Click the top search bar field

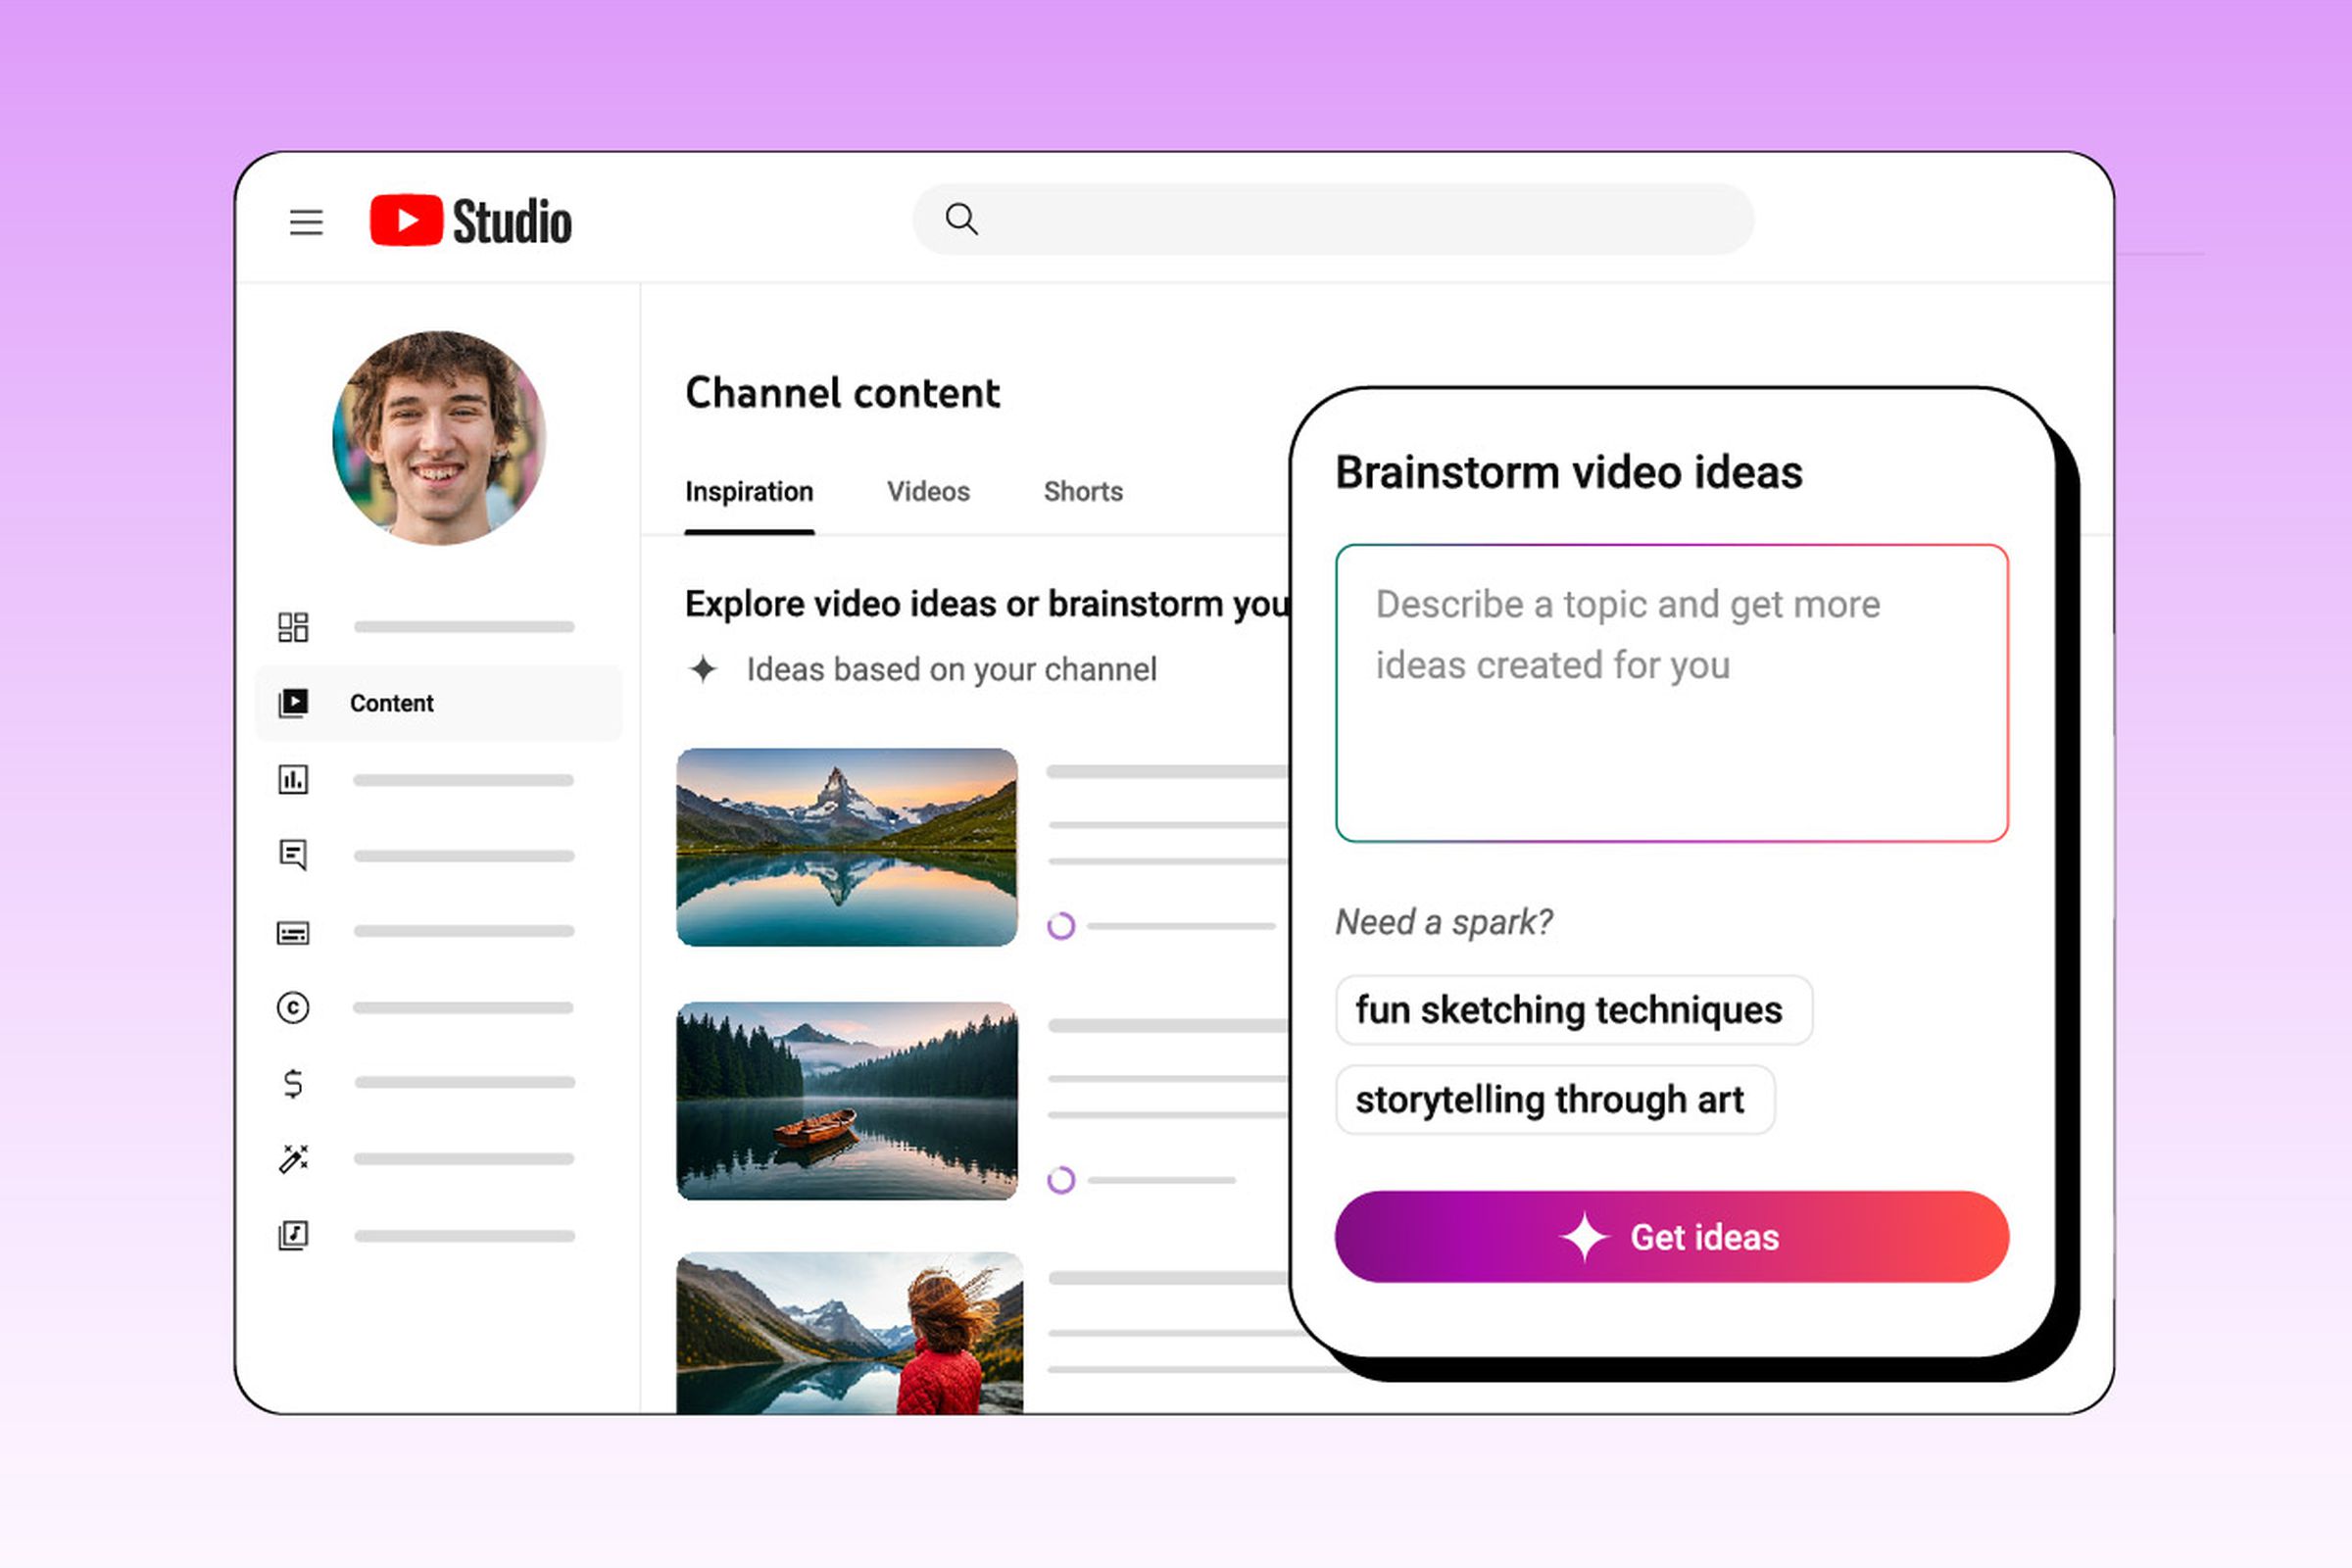click(x=1333, y=219)
